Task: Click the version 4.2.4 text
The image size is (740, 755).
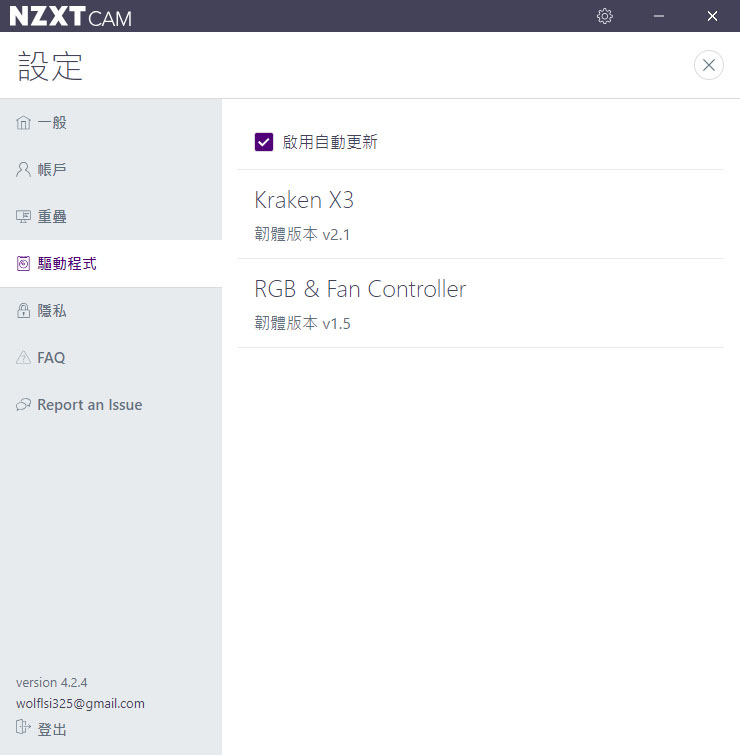Action: coord(52,682)
